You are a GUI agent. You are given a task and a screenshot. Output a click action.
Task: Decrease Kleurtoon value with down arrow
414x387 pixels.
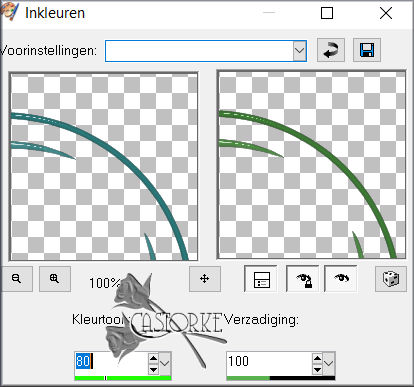click(x=153, y=369)
